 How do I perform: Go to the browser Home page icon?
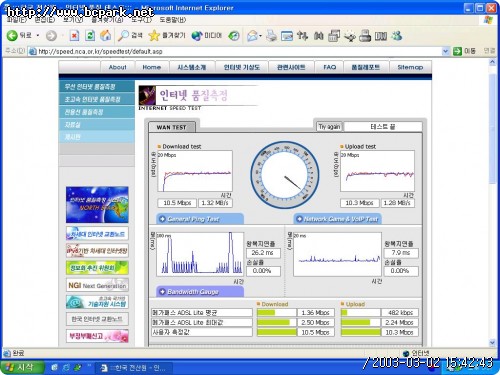pos(106,35)
